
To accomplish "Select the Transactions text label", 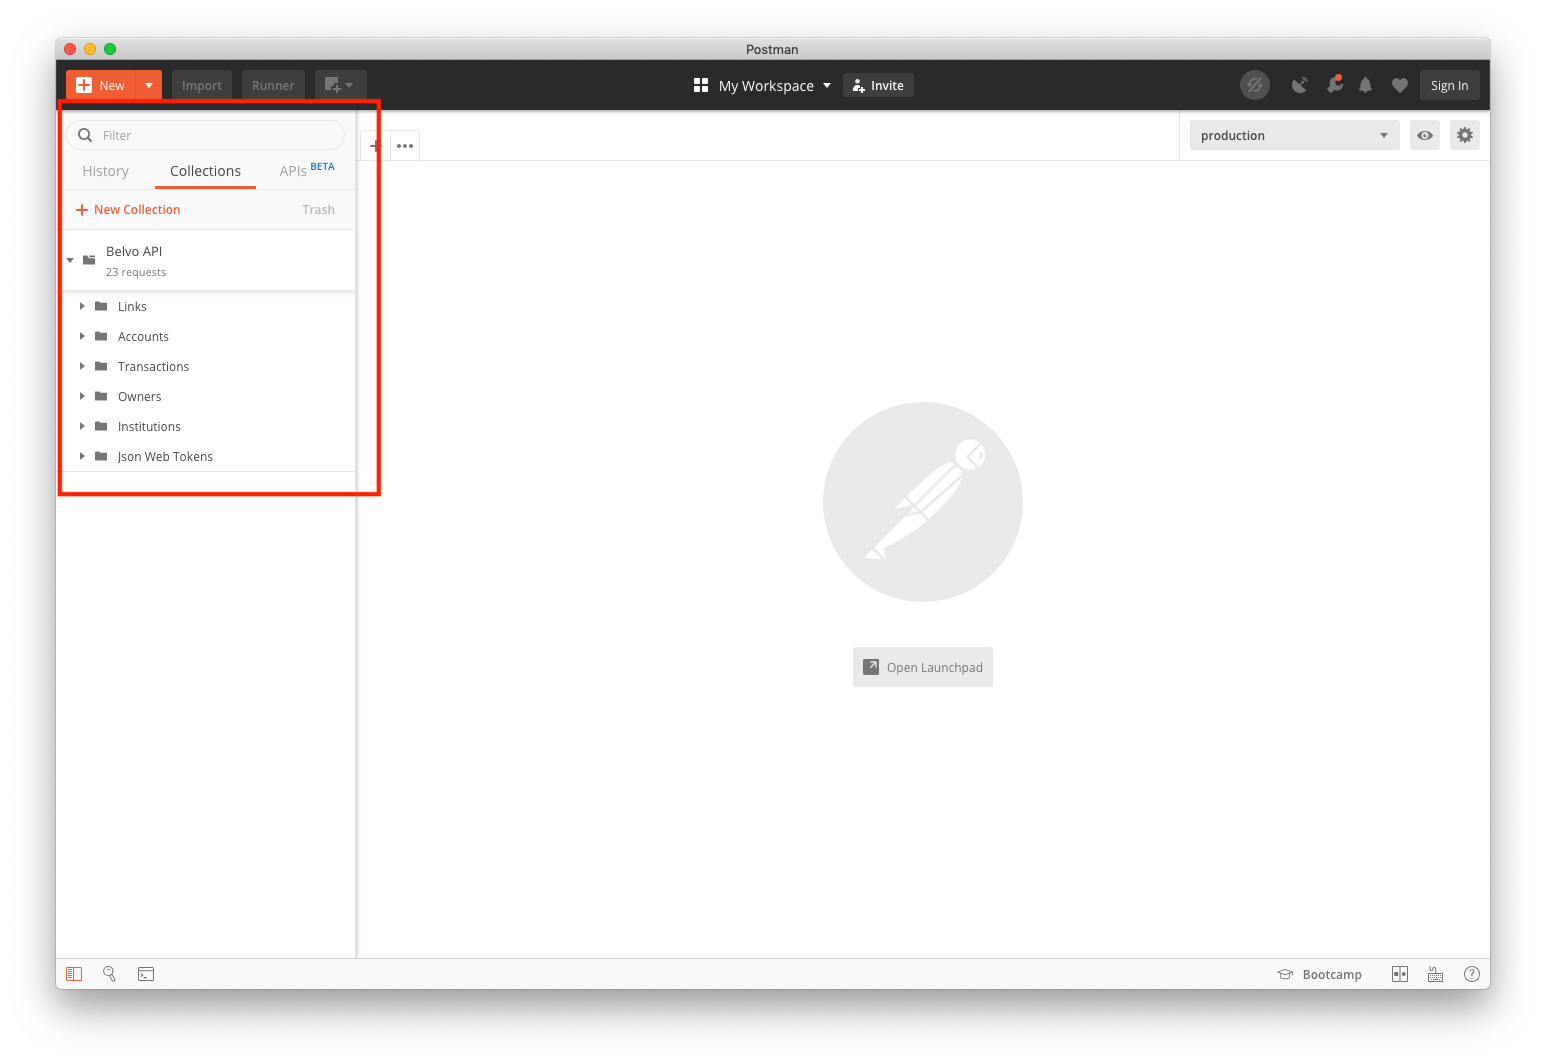I will click(153, 366).
